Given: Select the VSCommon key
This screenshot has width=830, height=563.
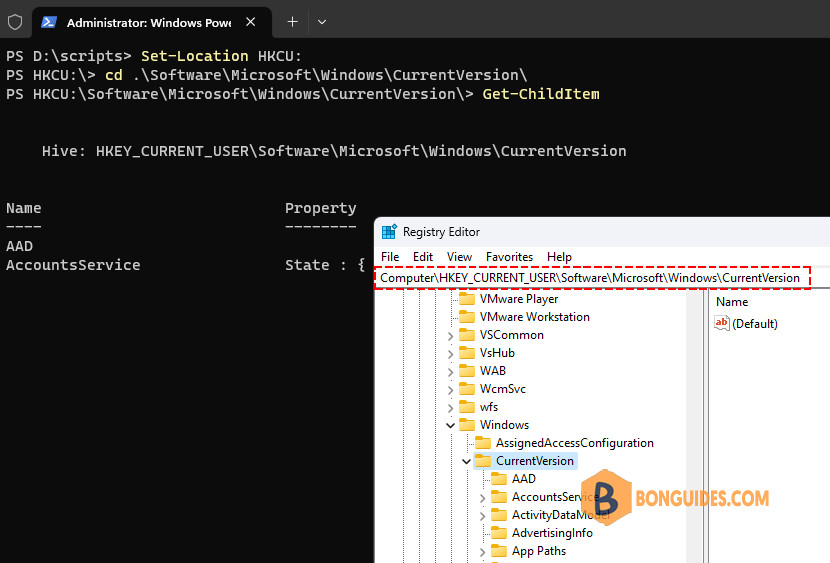Looking at the screenshot, I should [x=511, y=335].
